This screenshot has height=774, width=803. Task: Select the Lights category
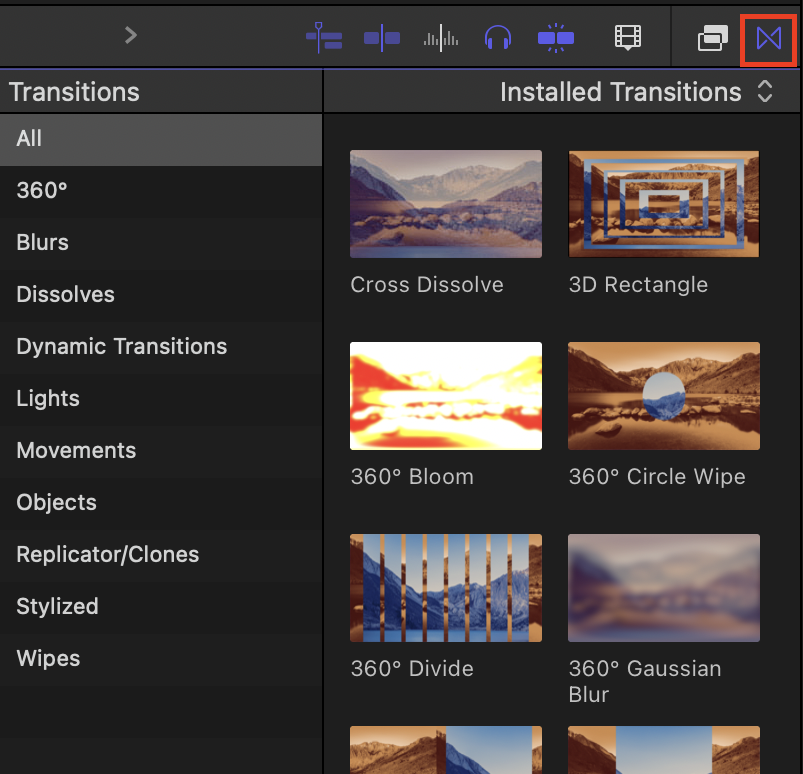click(x=161, y=399)
